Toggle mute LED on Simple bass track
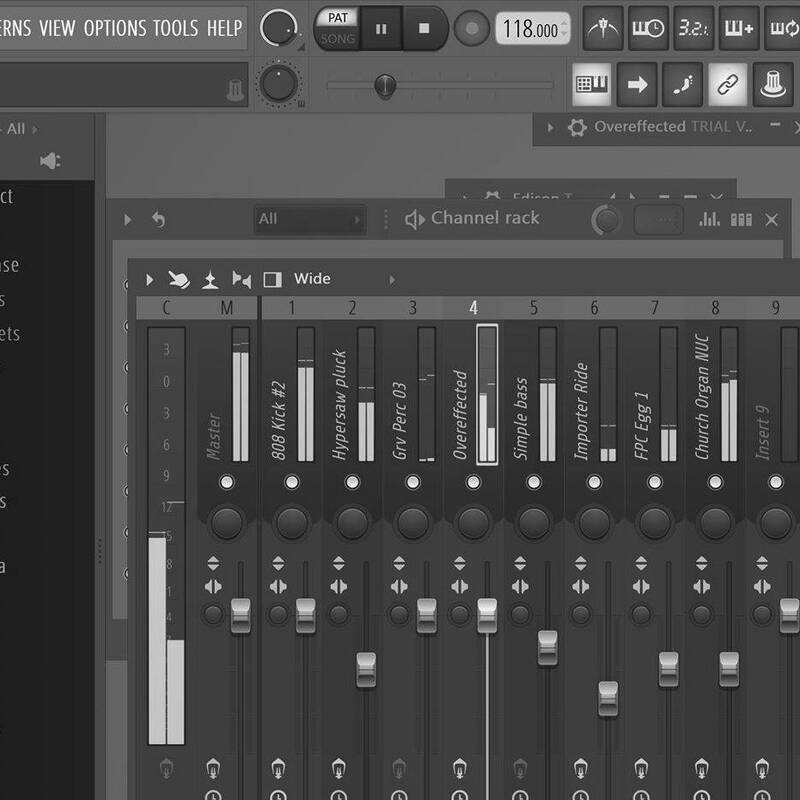This screenshot has height=800, width=800. coord(533,482)
